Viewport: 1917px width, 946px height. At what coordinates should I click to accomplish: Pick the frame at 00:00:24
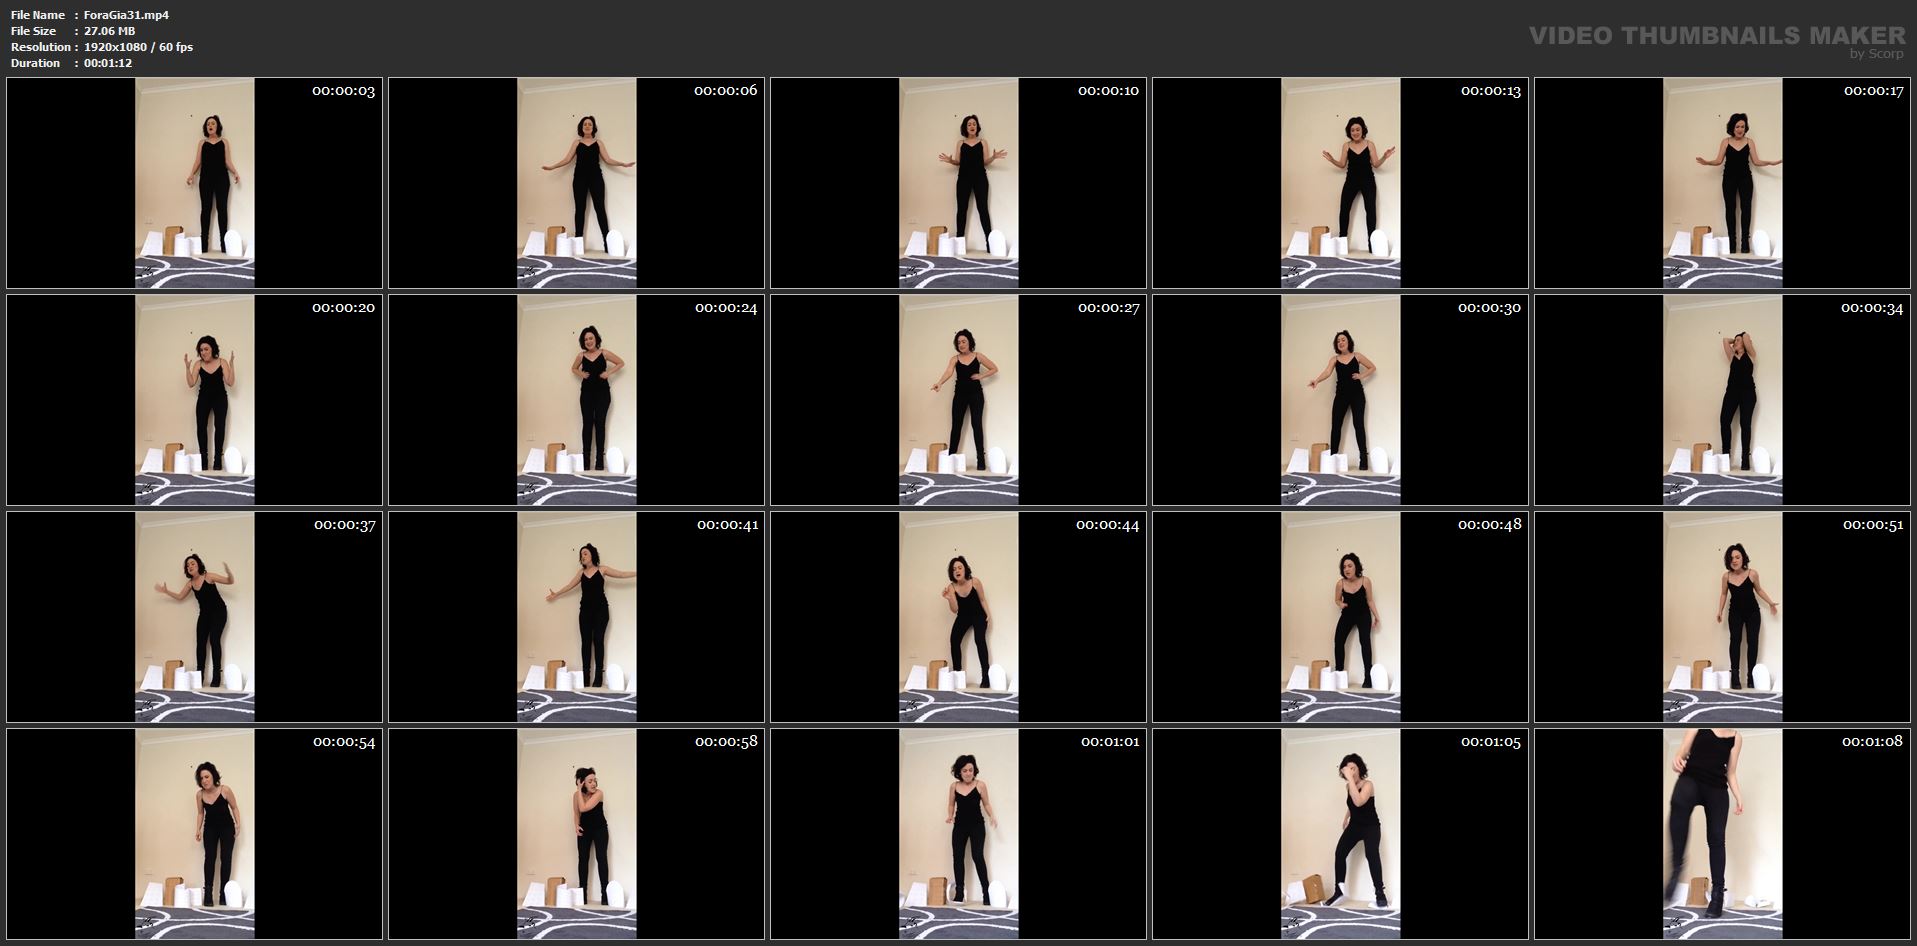pos(577,400)
